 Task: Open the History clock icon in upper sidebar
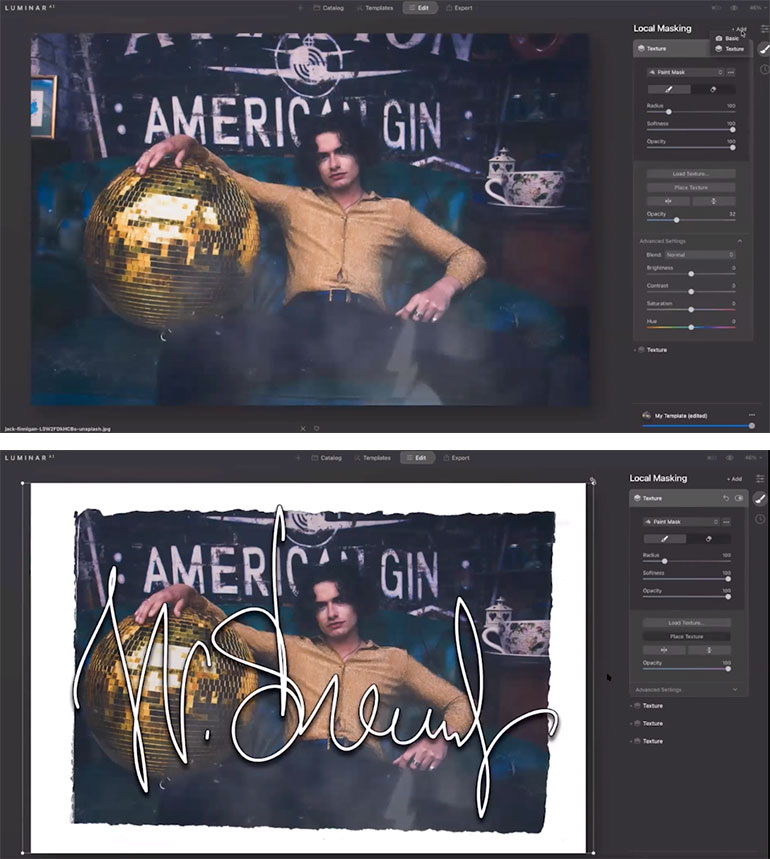click(762, 69)
